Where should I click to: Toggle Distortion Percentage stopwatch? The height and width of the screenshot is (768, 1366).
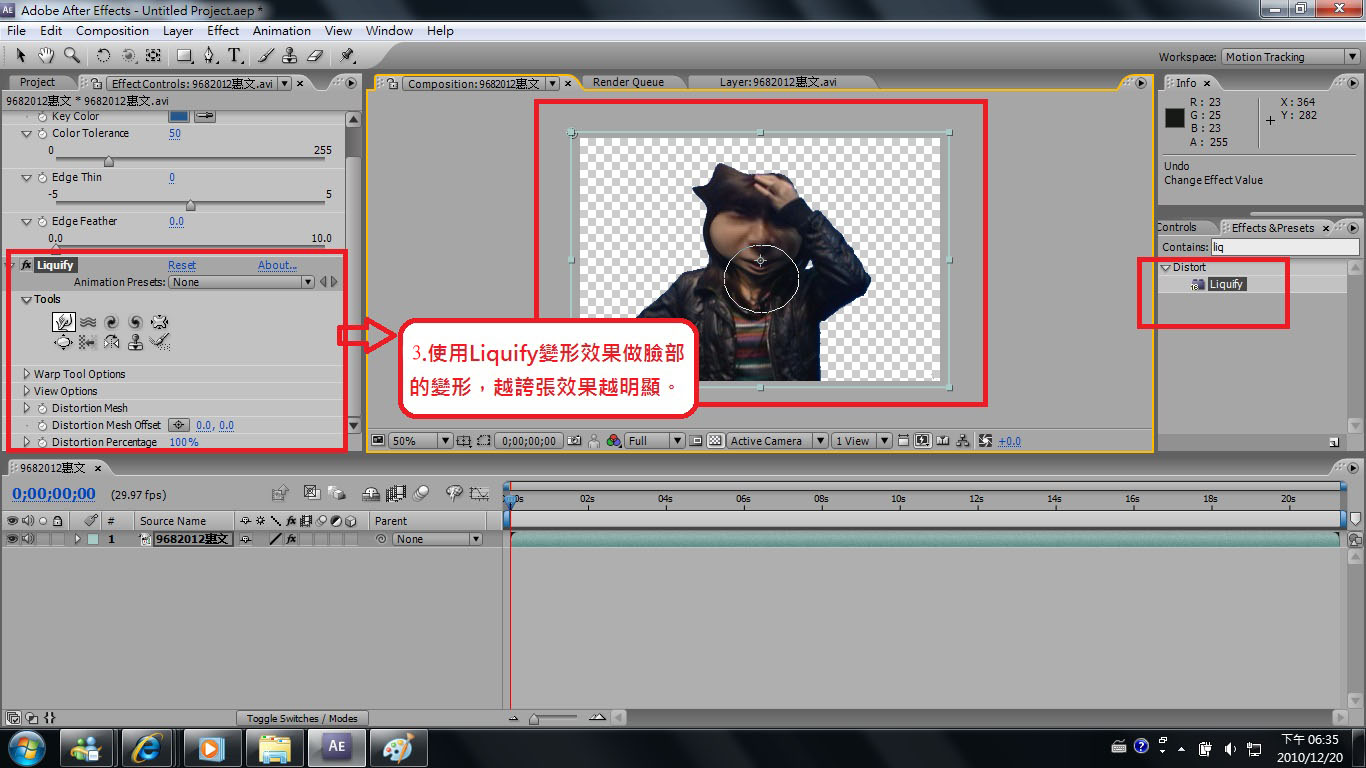[42, 442]
